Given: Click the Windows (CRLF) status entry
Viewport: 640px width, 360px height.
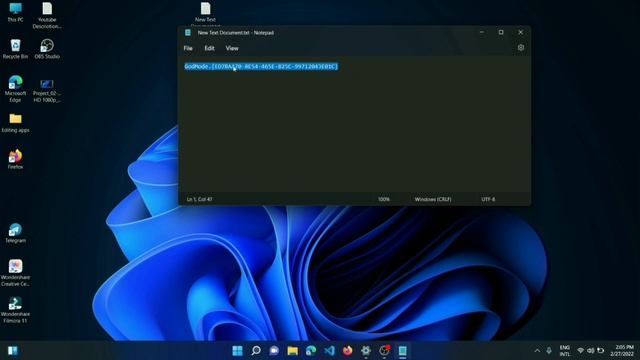Looking at the screenshot, I should click(x=433, y=199).
